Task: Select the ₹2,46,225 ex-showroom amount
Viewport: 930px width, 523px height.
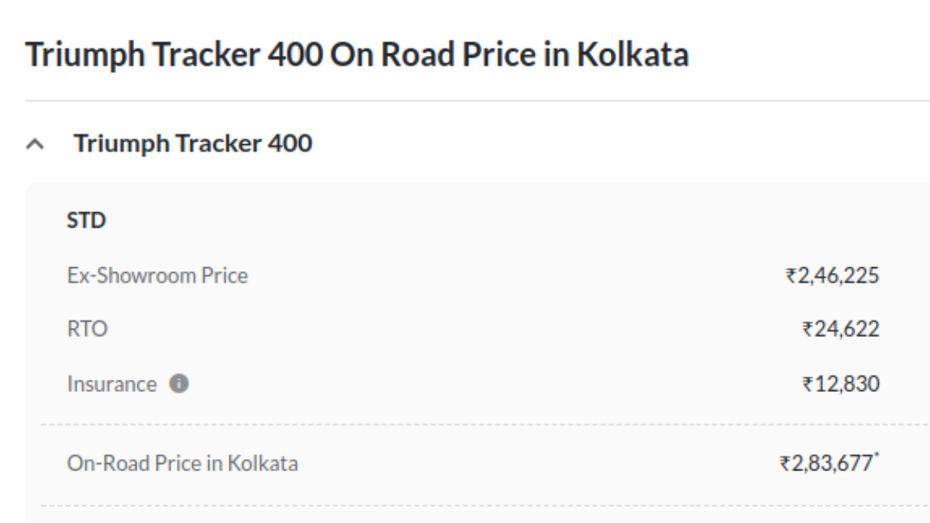Action: [832, 276]
